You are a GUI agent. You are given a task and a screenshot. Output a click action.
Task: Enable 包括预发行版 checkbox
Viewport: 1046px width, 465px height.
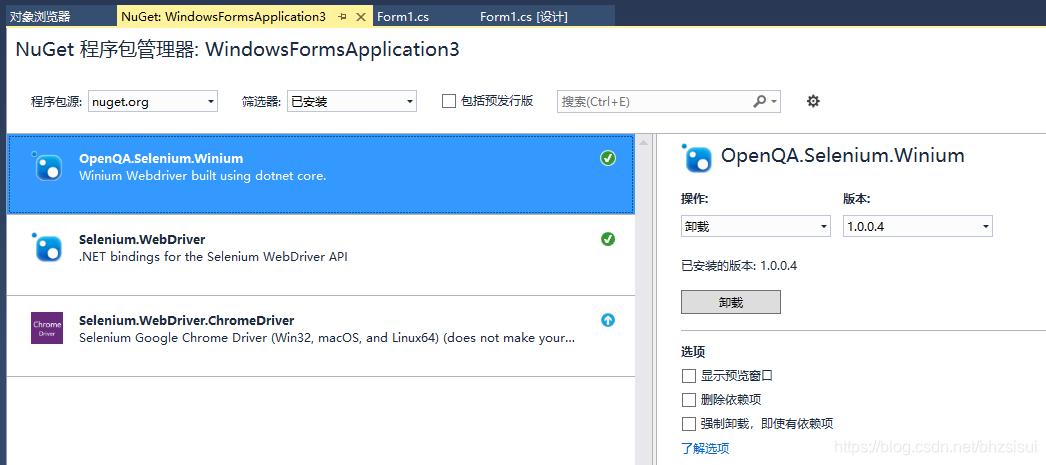pos(449,101)
